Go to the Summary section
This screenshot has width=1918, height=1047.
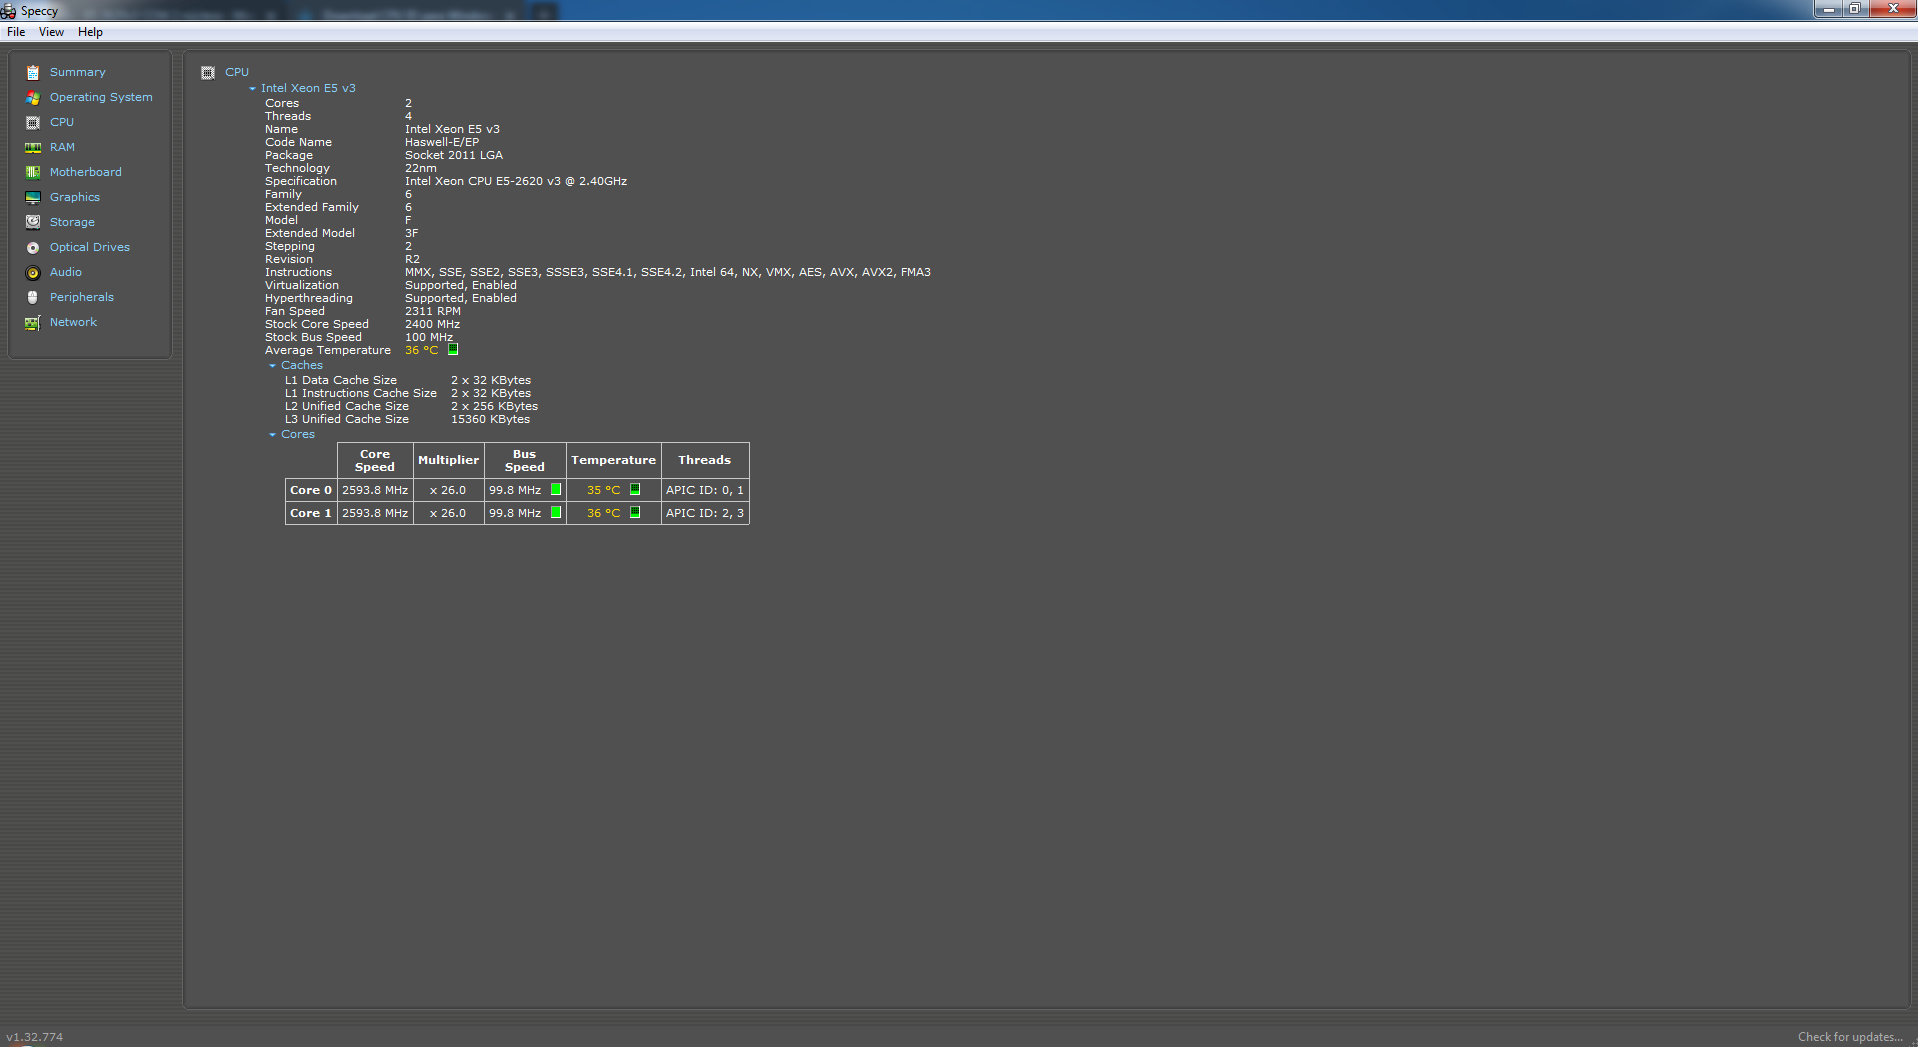(x=78, y=72)
